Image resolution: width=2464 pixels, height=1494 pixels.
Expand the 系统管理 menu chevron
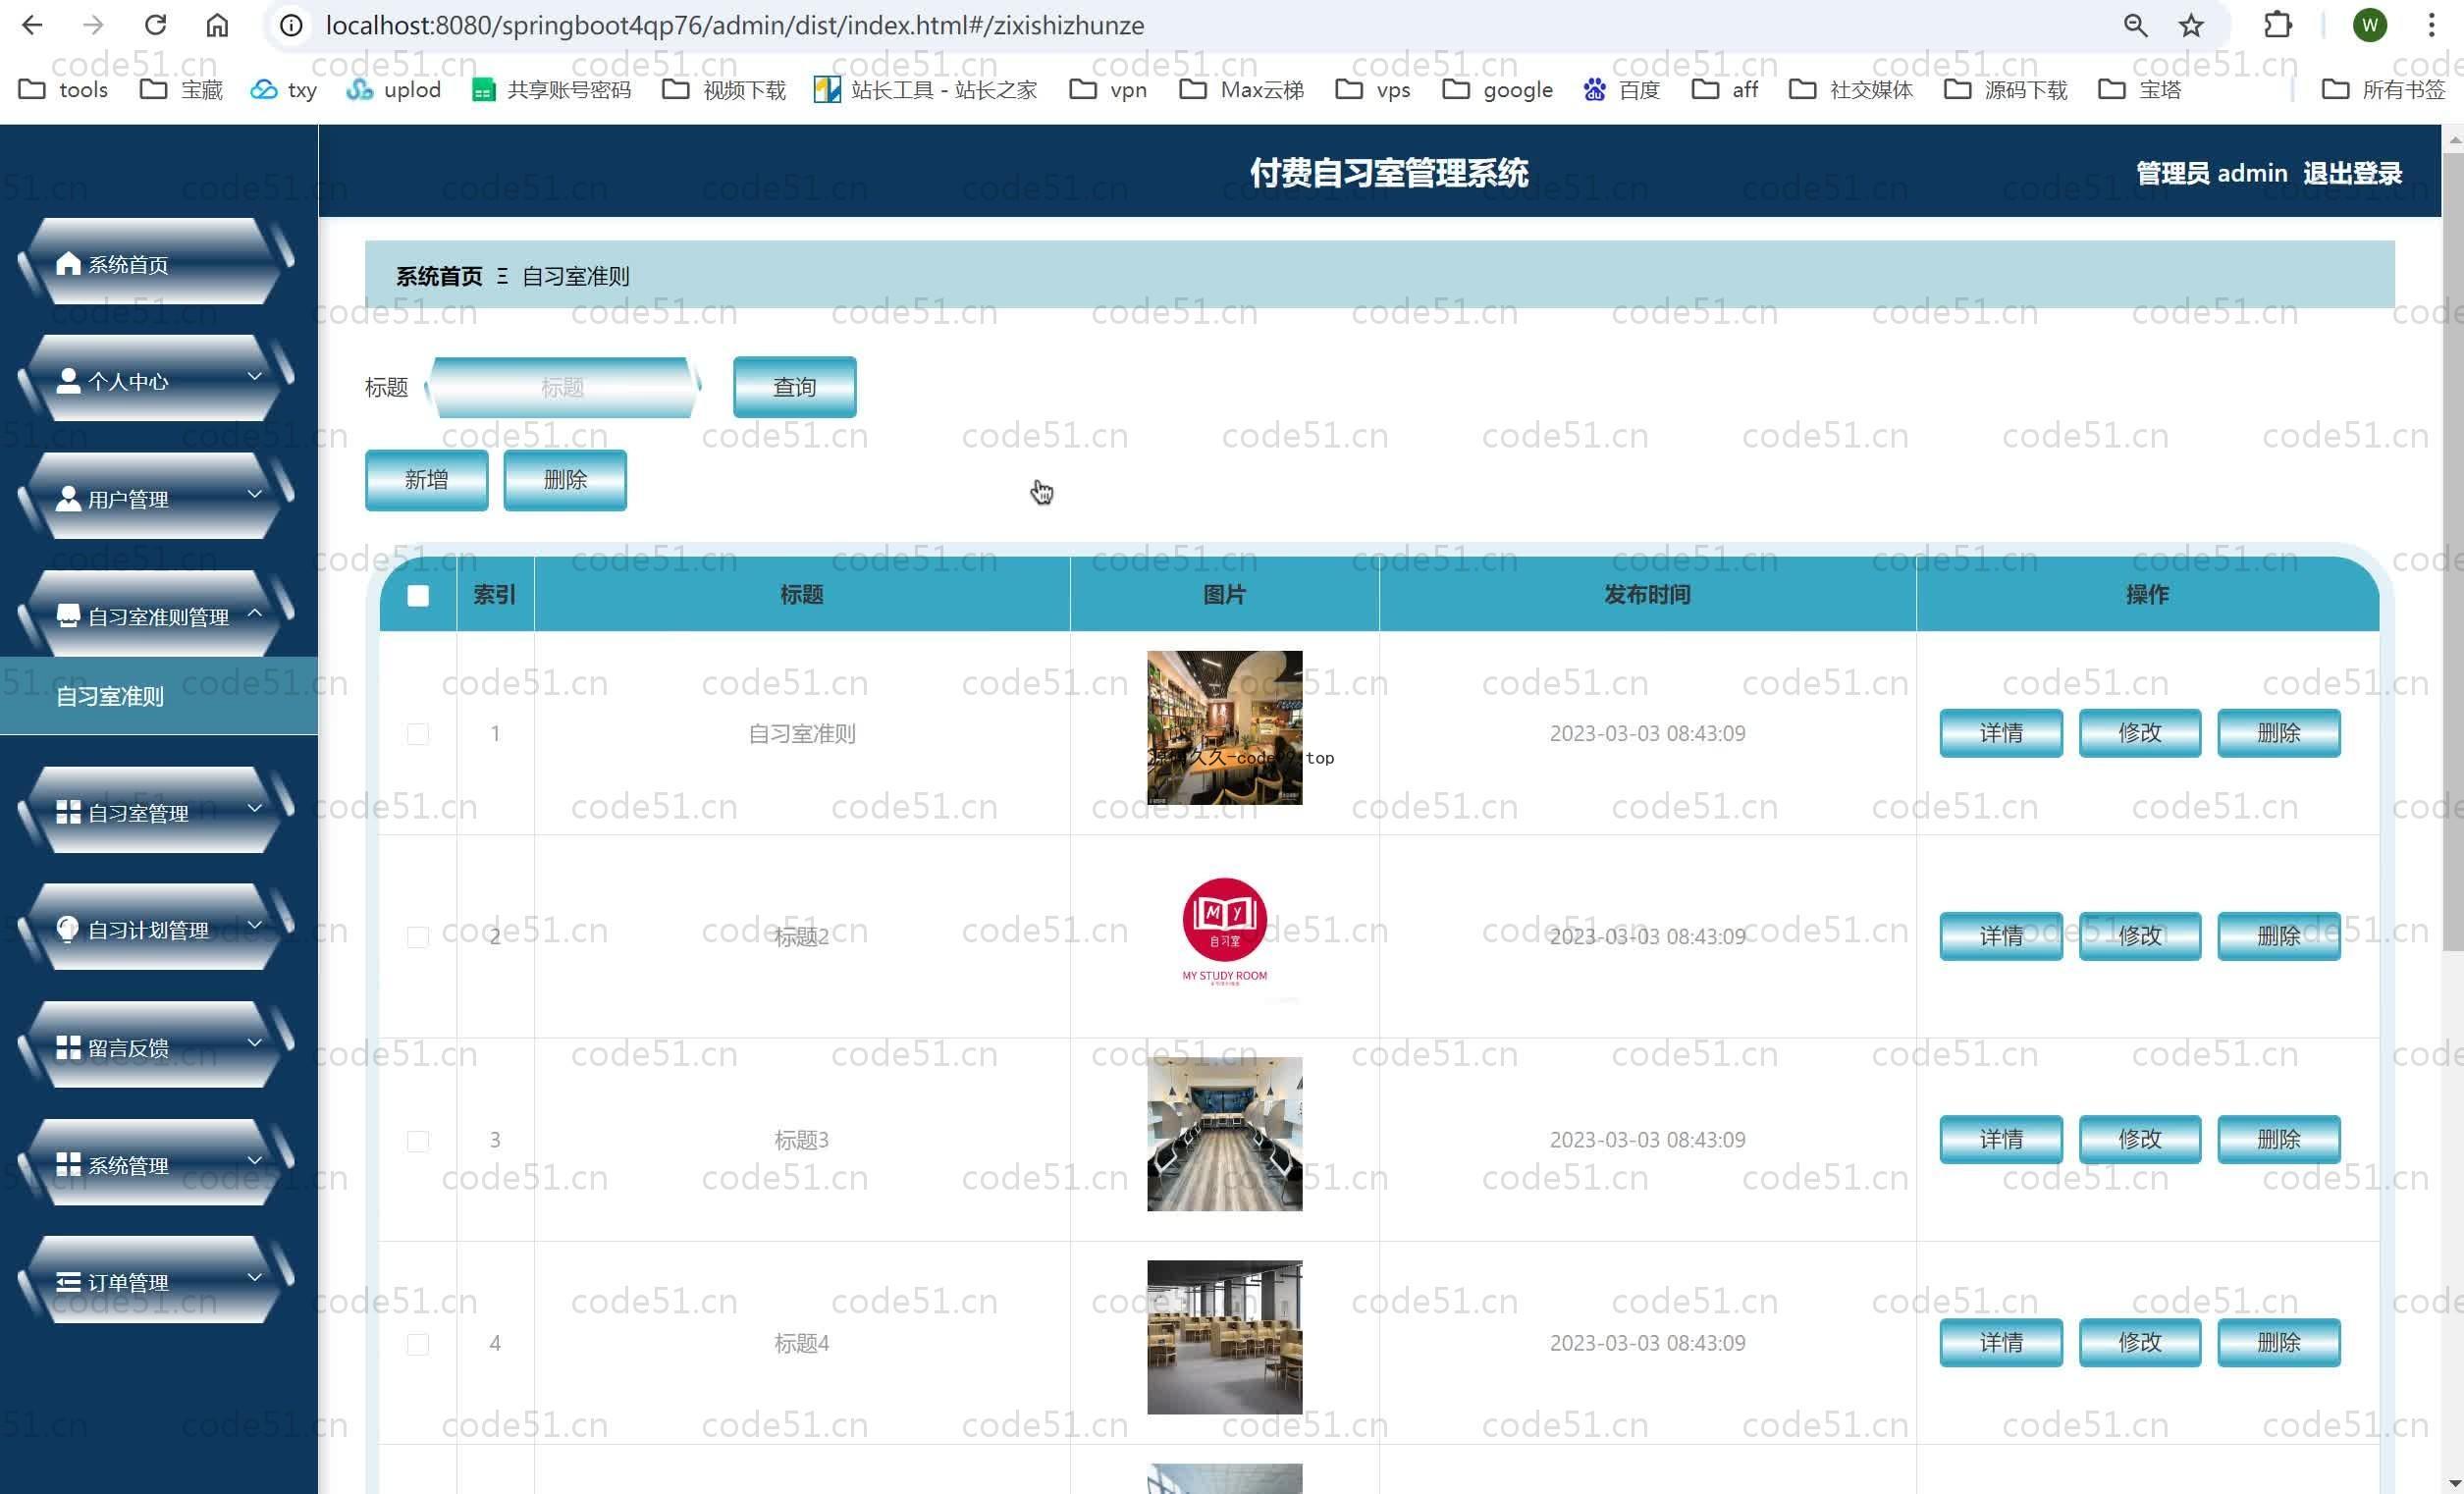click(x=255, y=1160)
